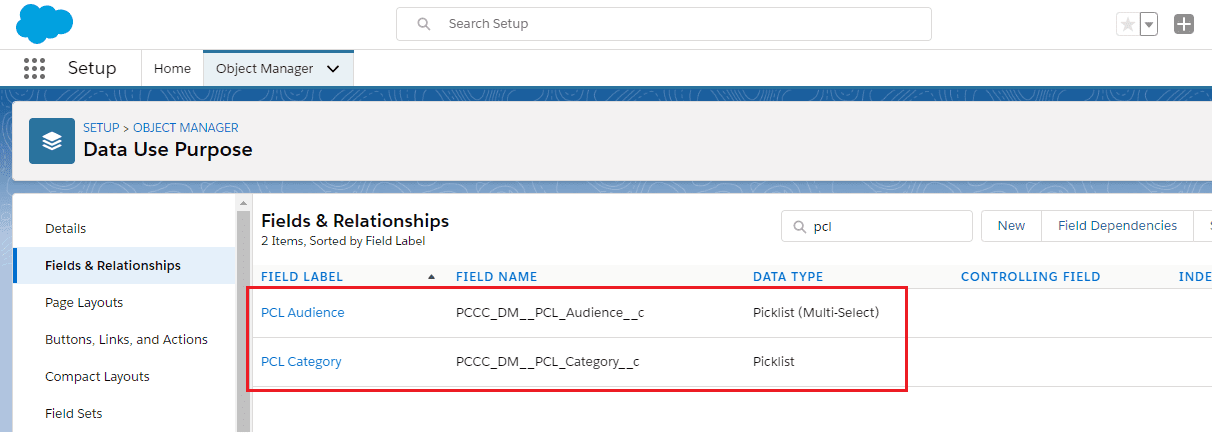Click the Data Use Purpose object icon
Image resolution: width=1212 pixels, height=443 pixels.
pos(52,140)
